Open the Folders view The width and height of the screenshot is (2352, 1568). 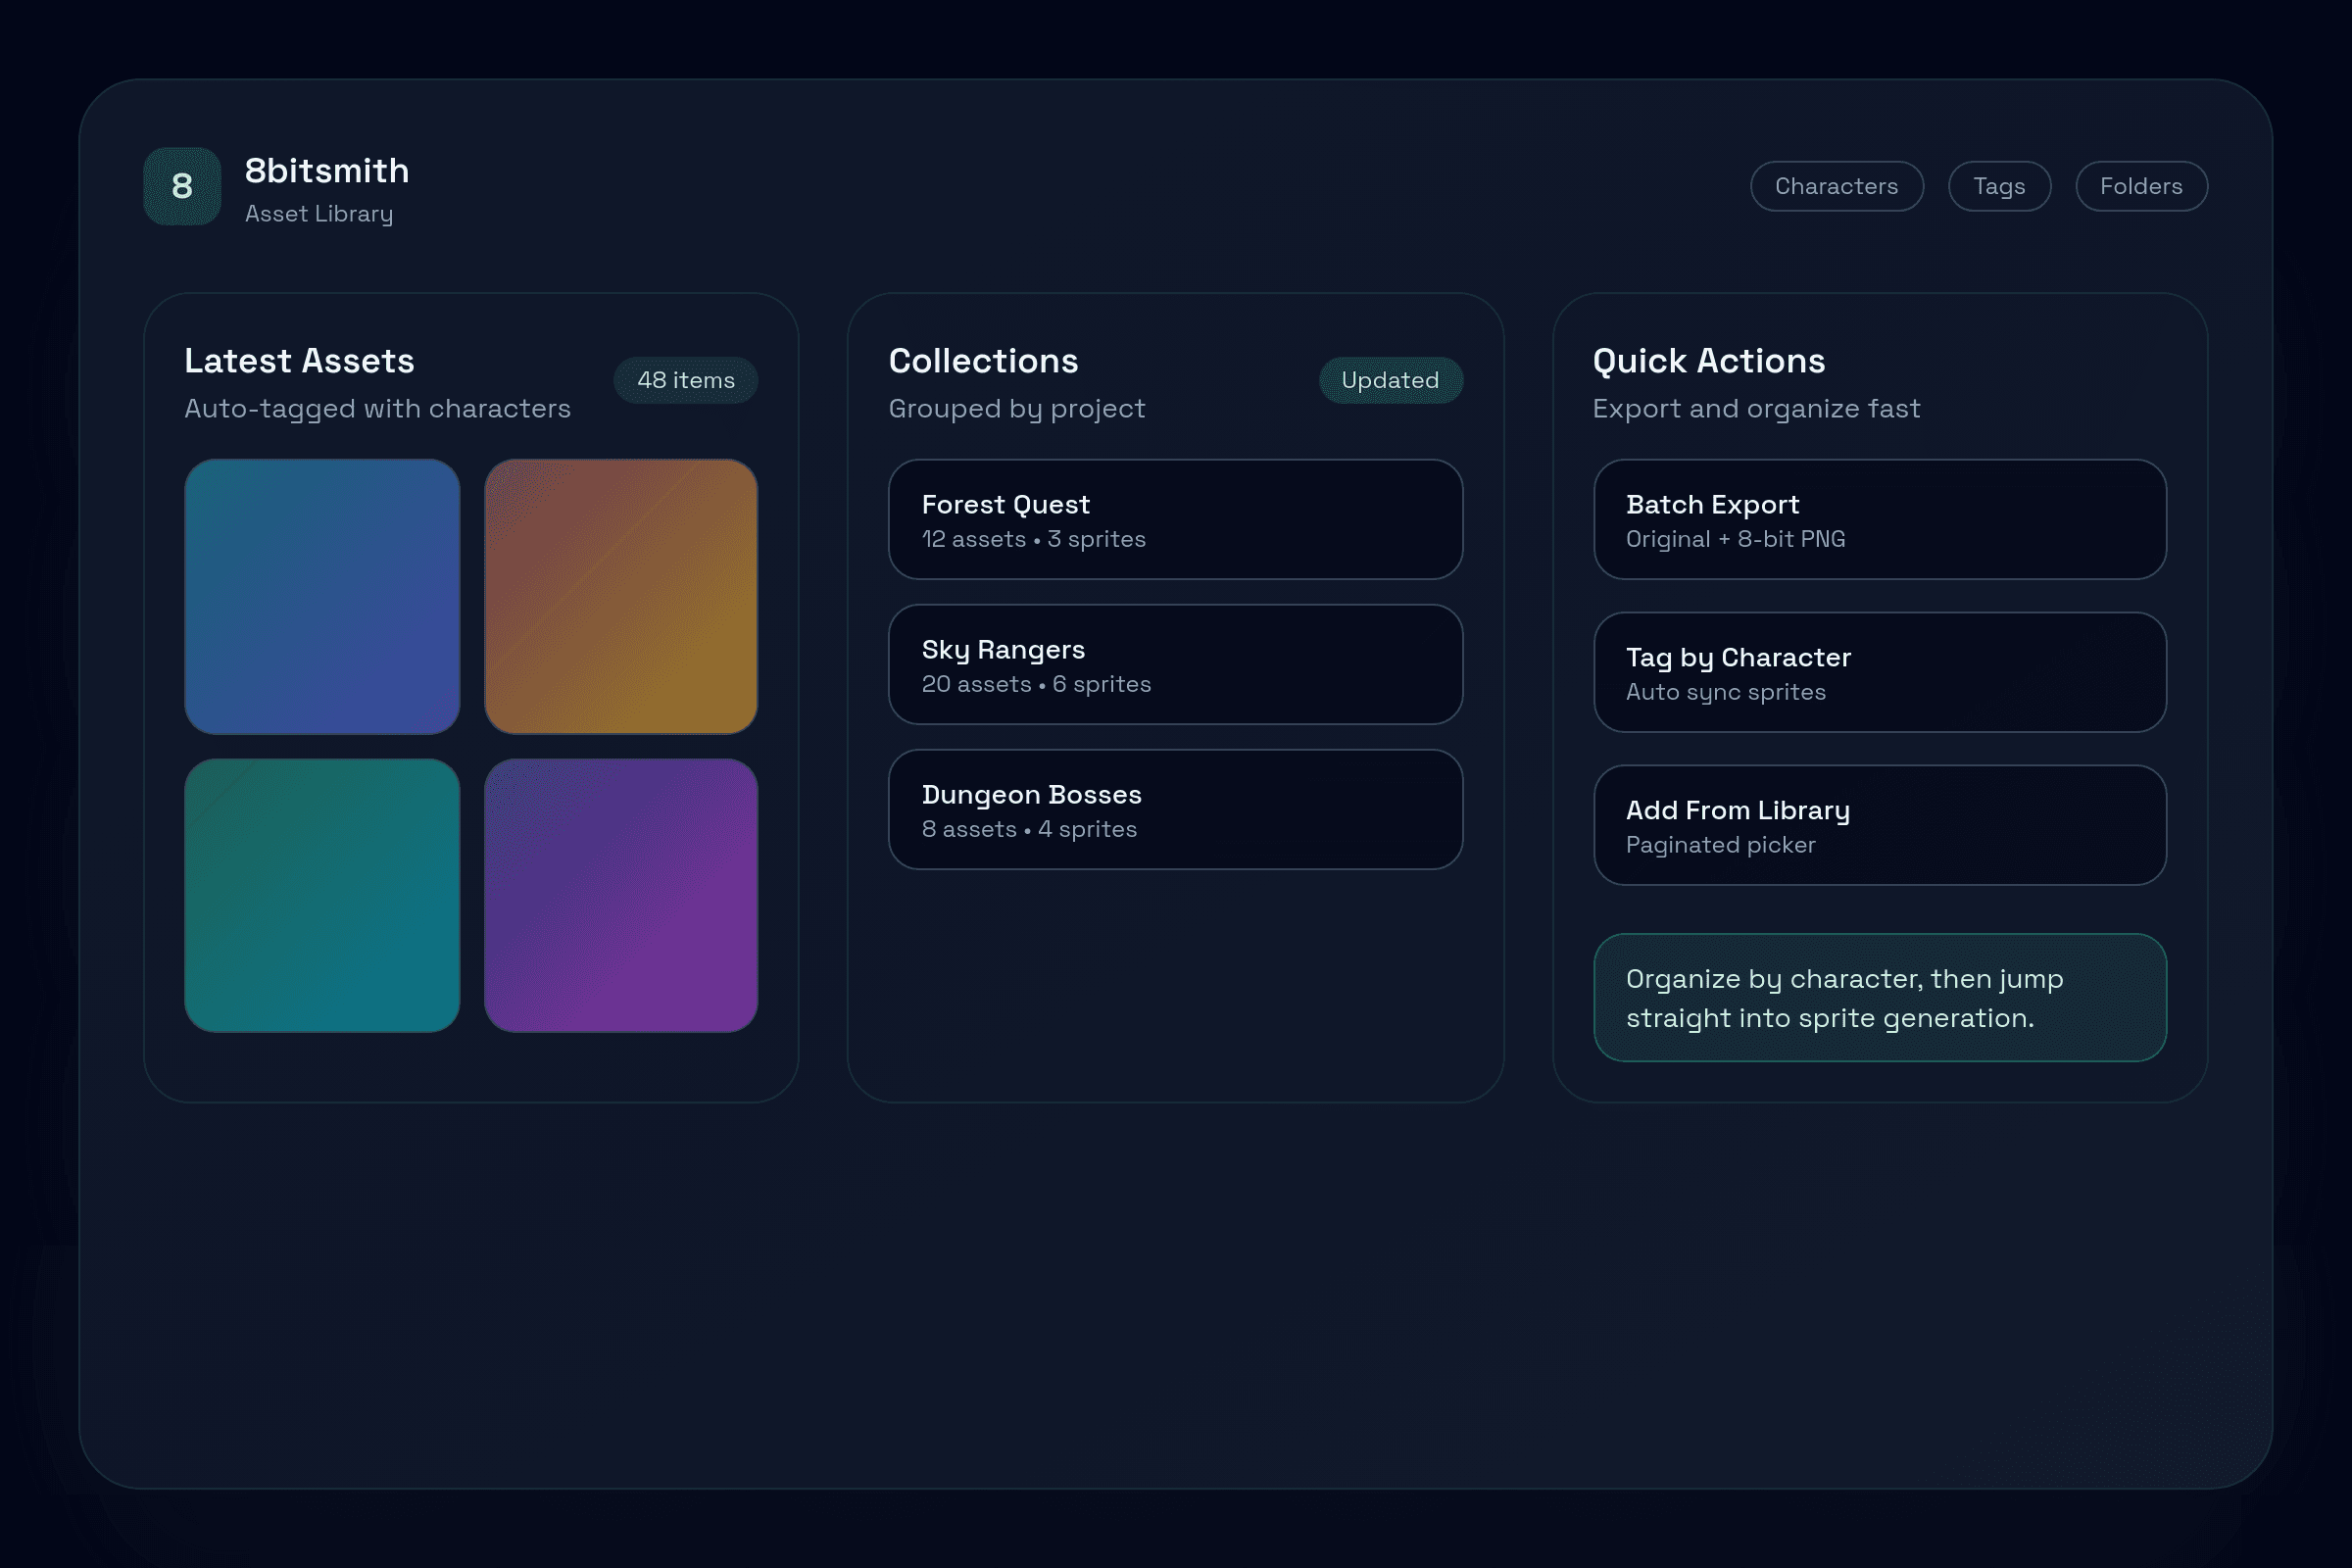2141,186
